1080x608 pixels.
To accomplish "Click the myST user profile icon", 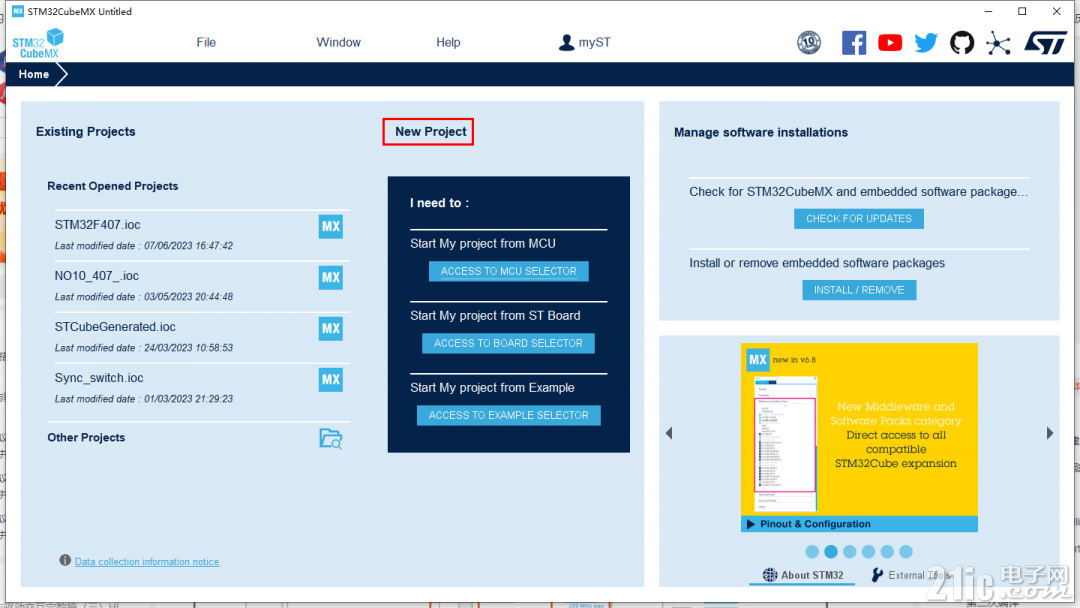I will (x=566, y=43).
